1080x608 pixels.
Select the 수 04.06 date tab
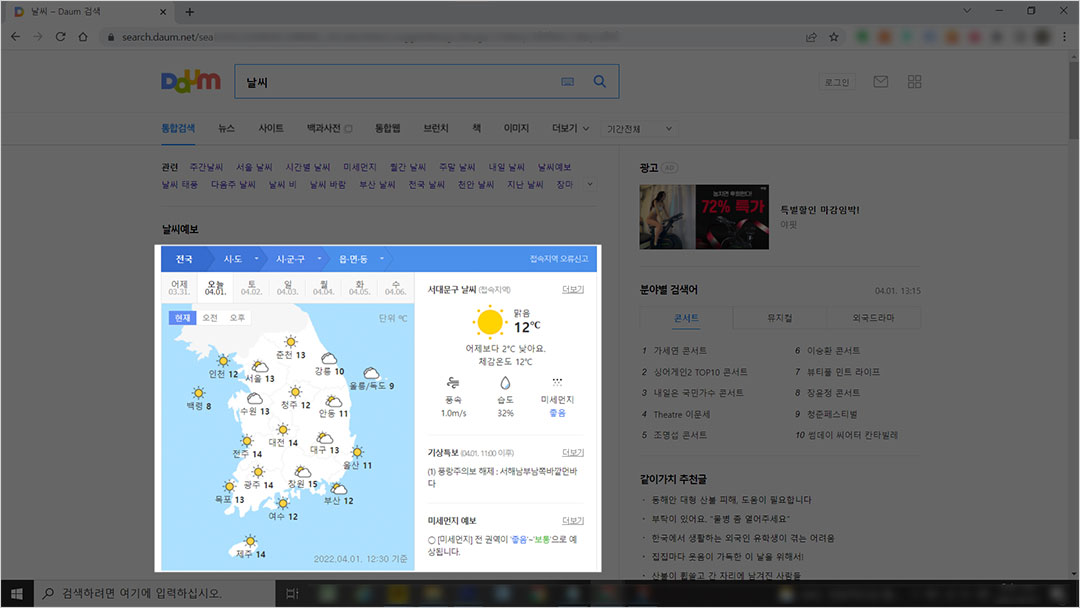(x=395, y=288)
